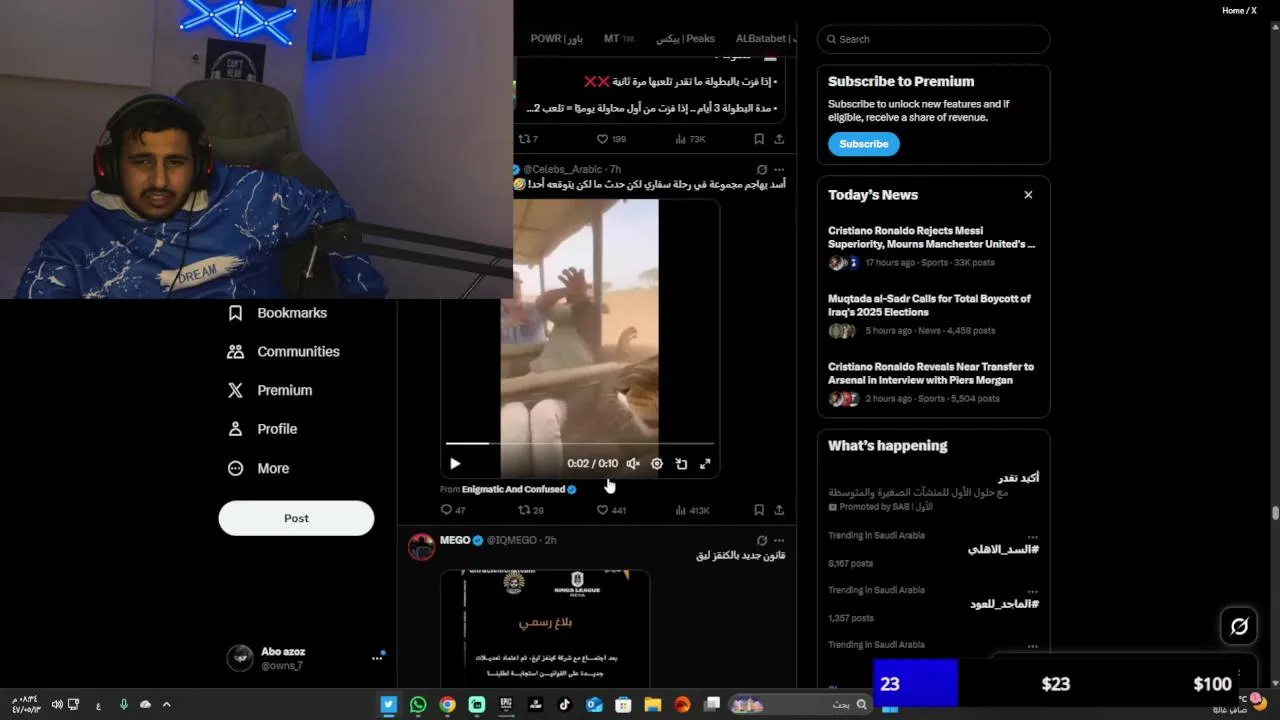The height and width of the screenshot is (720, 1280).
Task: Toggle the microphone icon in system tray
Action: point(124,705)
